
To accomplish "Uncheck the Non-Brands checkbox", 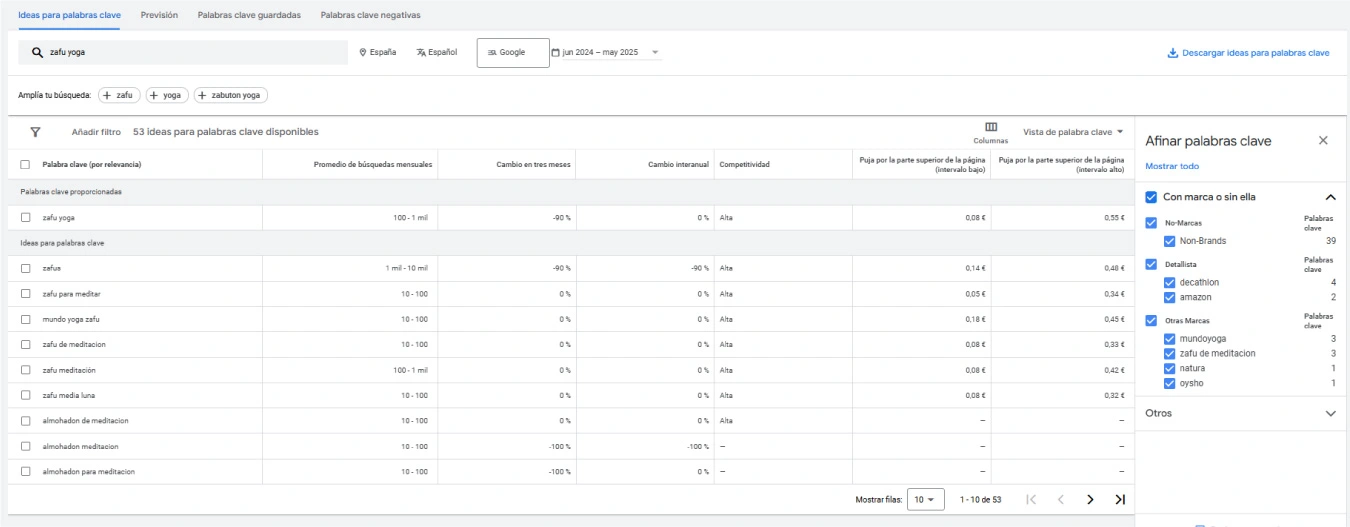I will pyautogui.click(x=1170, y=241).
